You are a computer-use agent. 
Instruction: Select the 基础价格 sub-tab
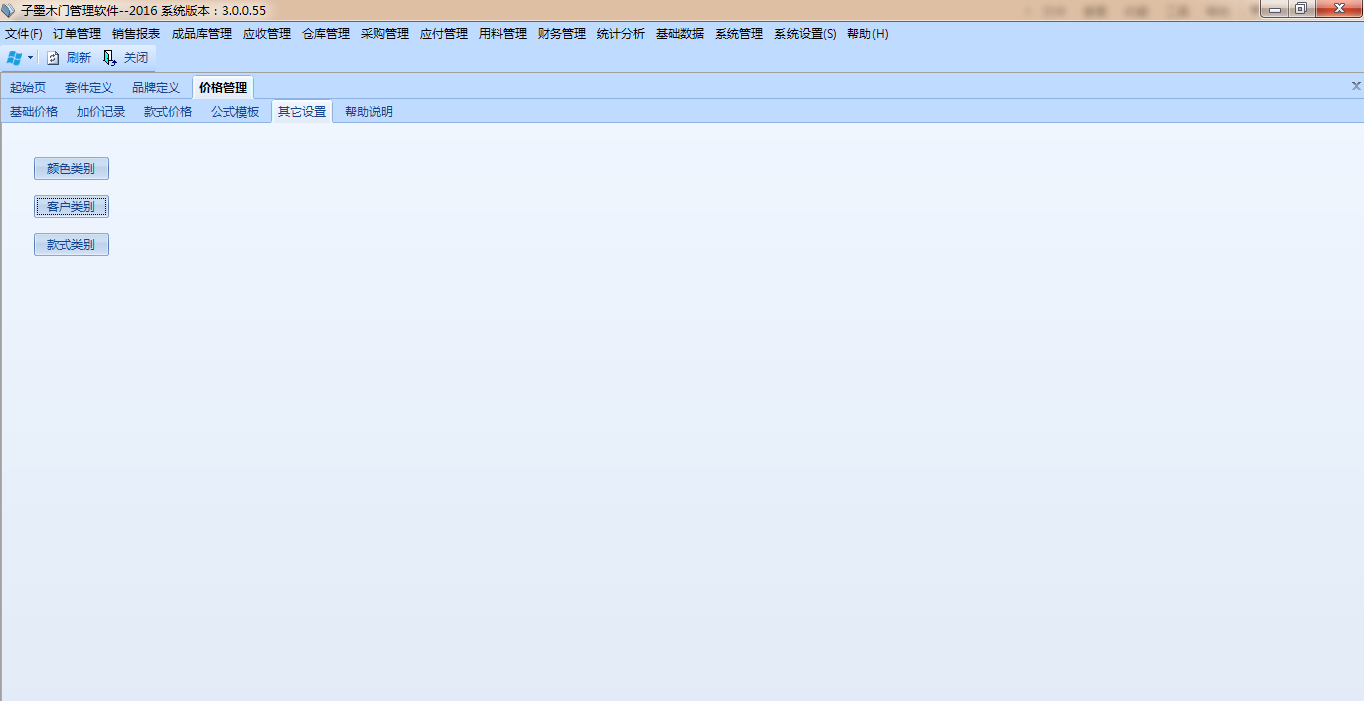(34, 112)
